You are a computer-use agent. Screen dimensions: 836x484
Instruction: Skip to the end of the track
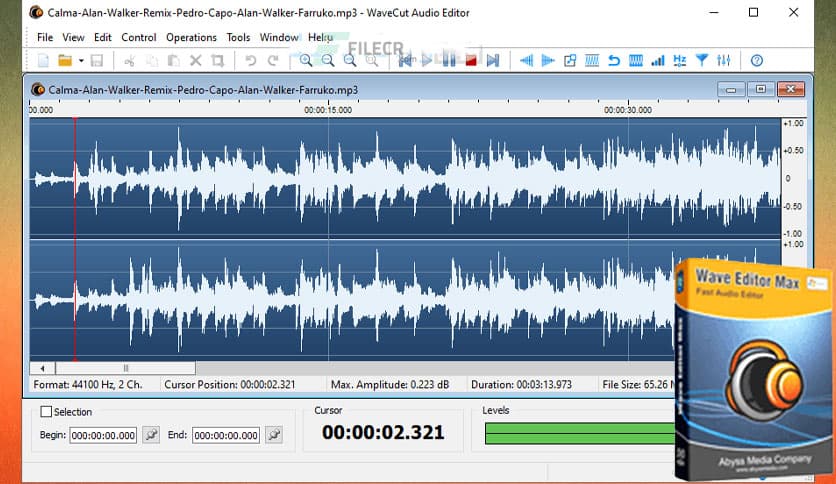[x=493, y=60]
